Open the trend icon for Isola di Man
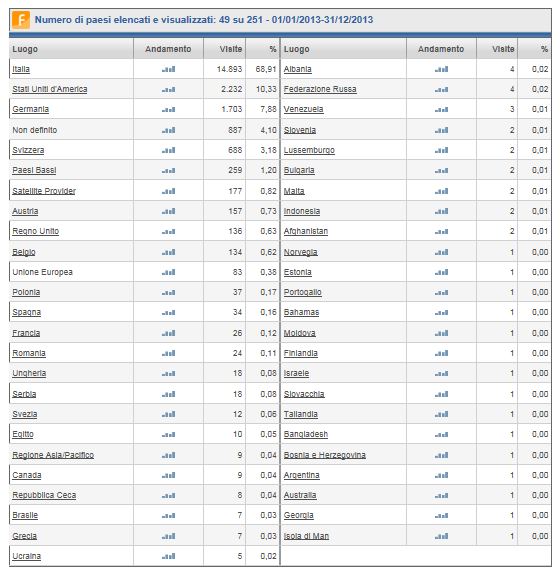This screenshot has height=575, width=560. 442,536
